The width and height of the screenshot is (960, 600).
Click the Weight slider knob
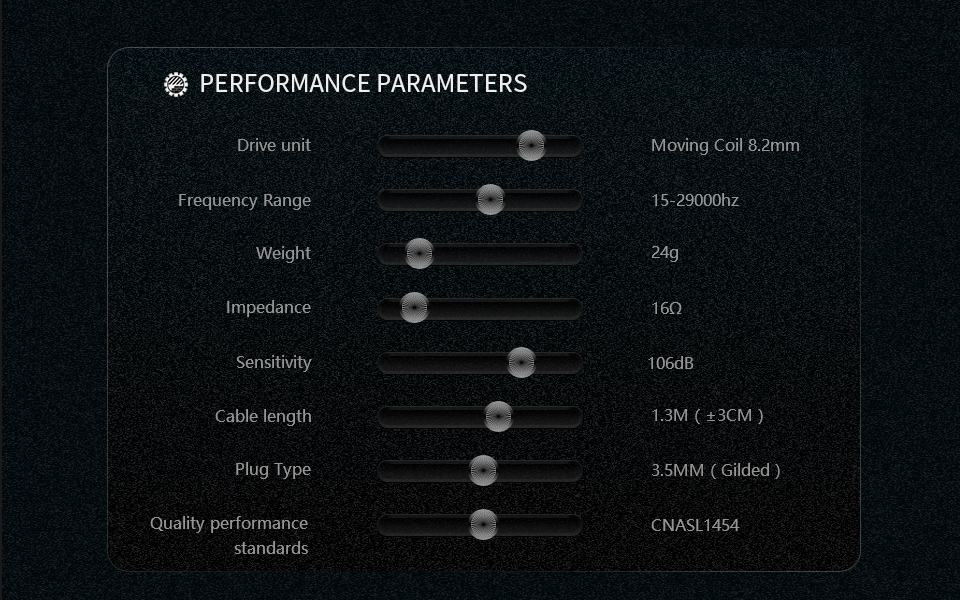(419, 254)
